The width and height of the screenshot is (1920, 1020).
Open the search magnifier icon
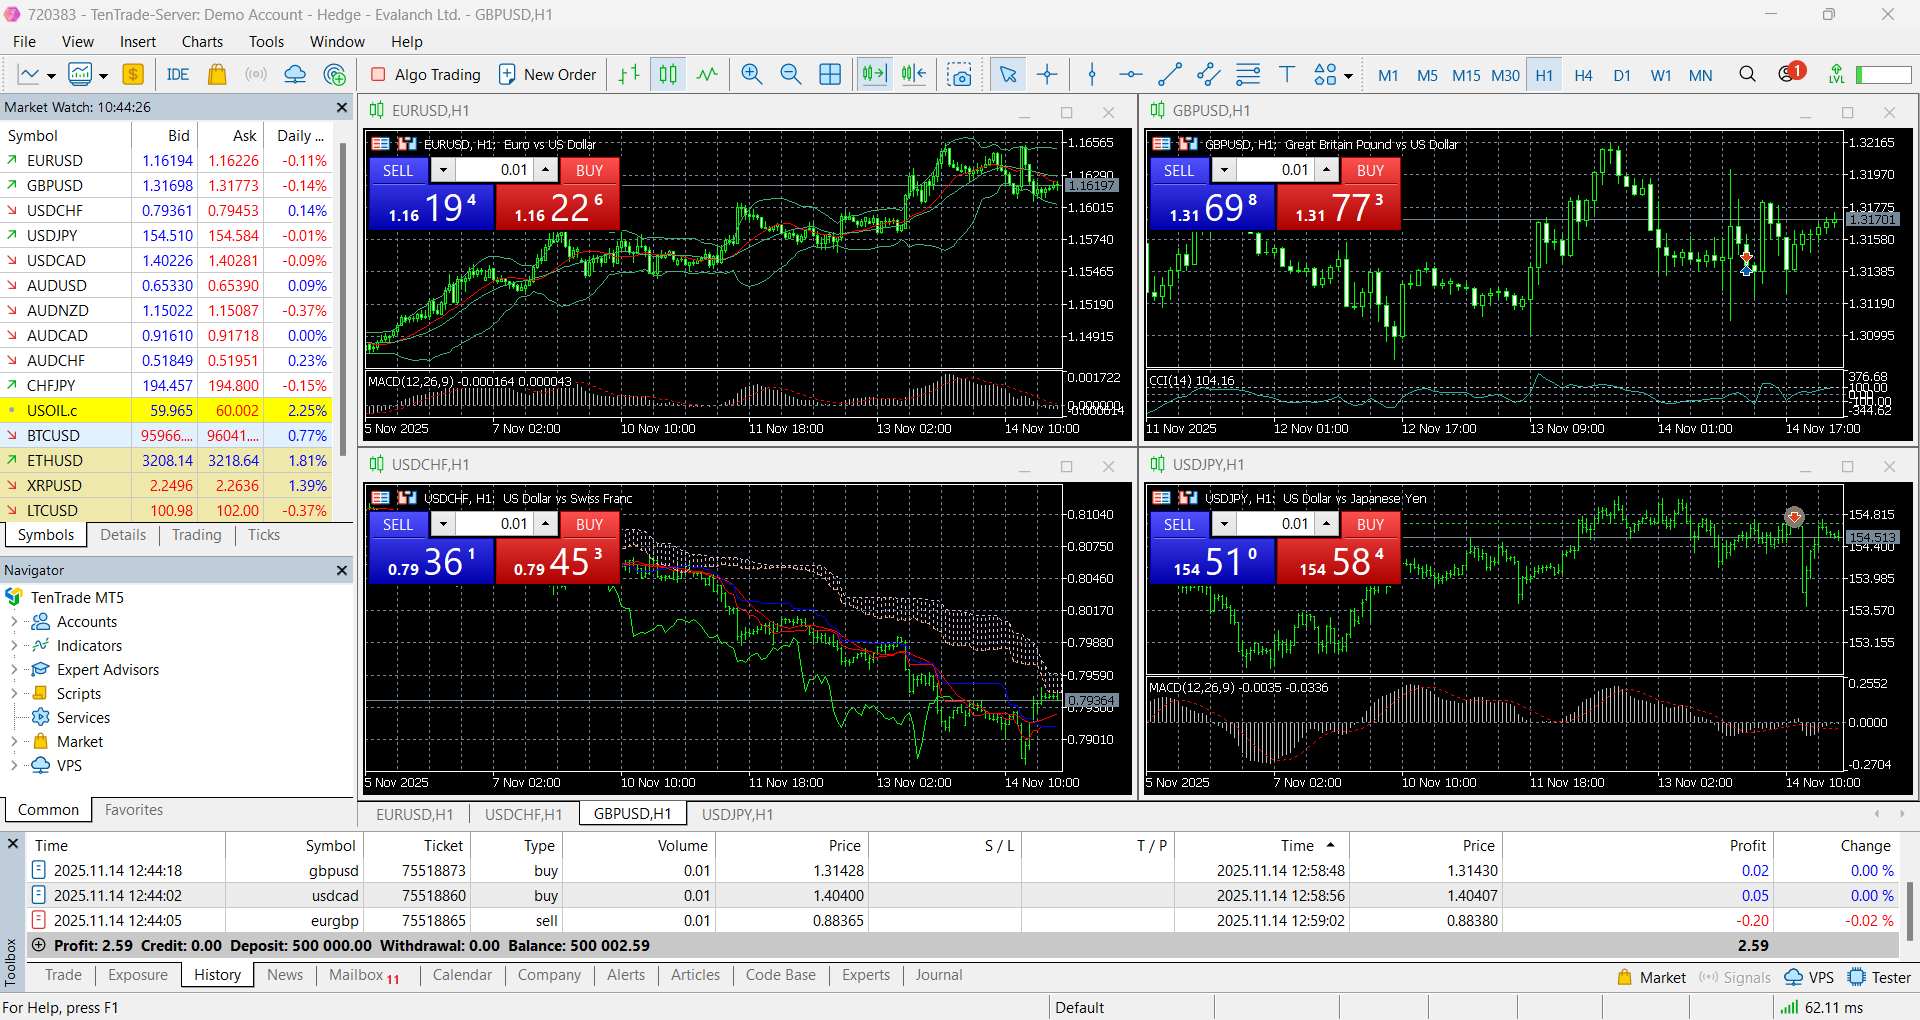tap(1747, 75)
